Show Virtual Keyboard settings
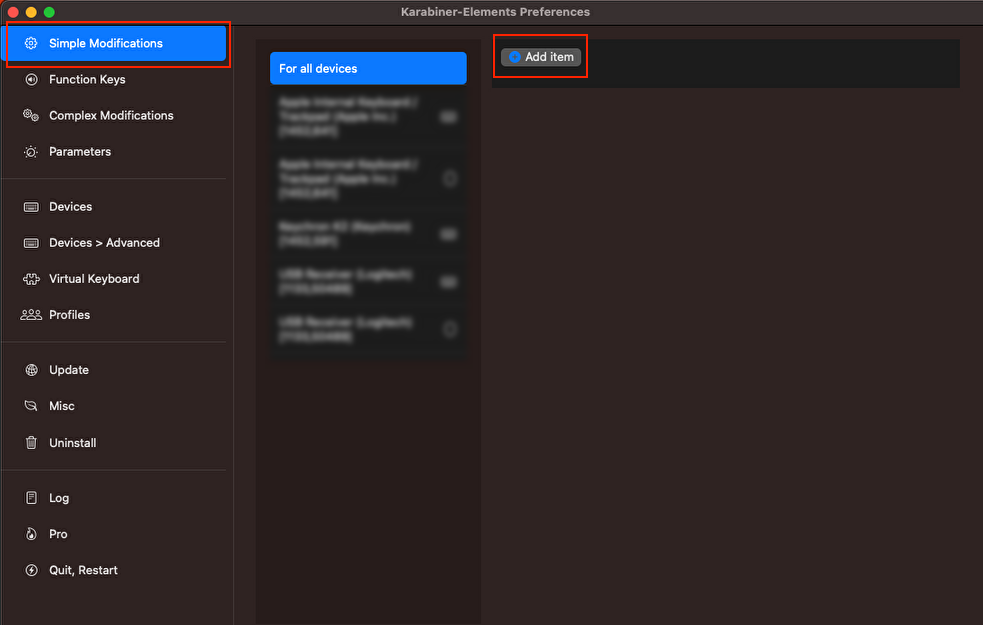This screenshot has height=625, width=983. coord(94,279)
